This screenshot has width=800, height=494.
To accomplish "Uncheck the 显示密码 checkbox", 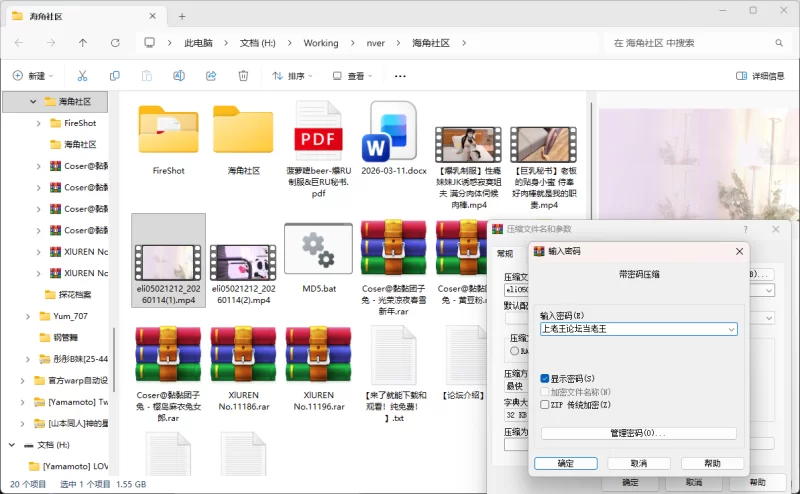I will [545, 379].
